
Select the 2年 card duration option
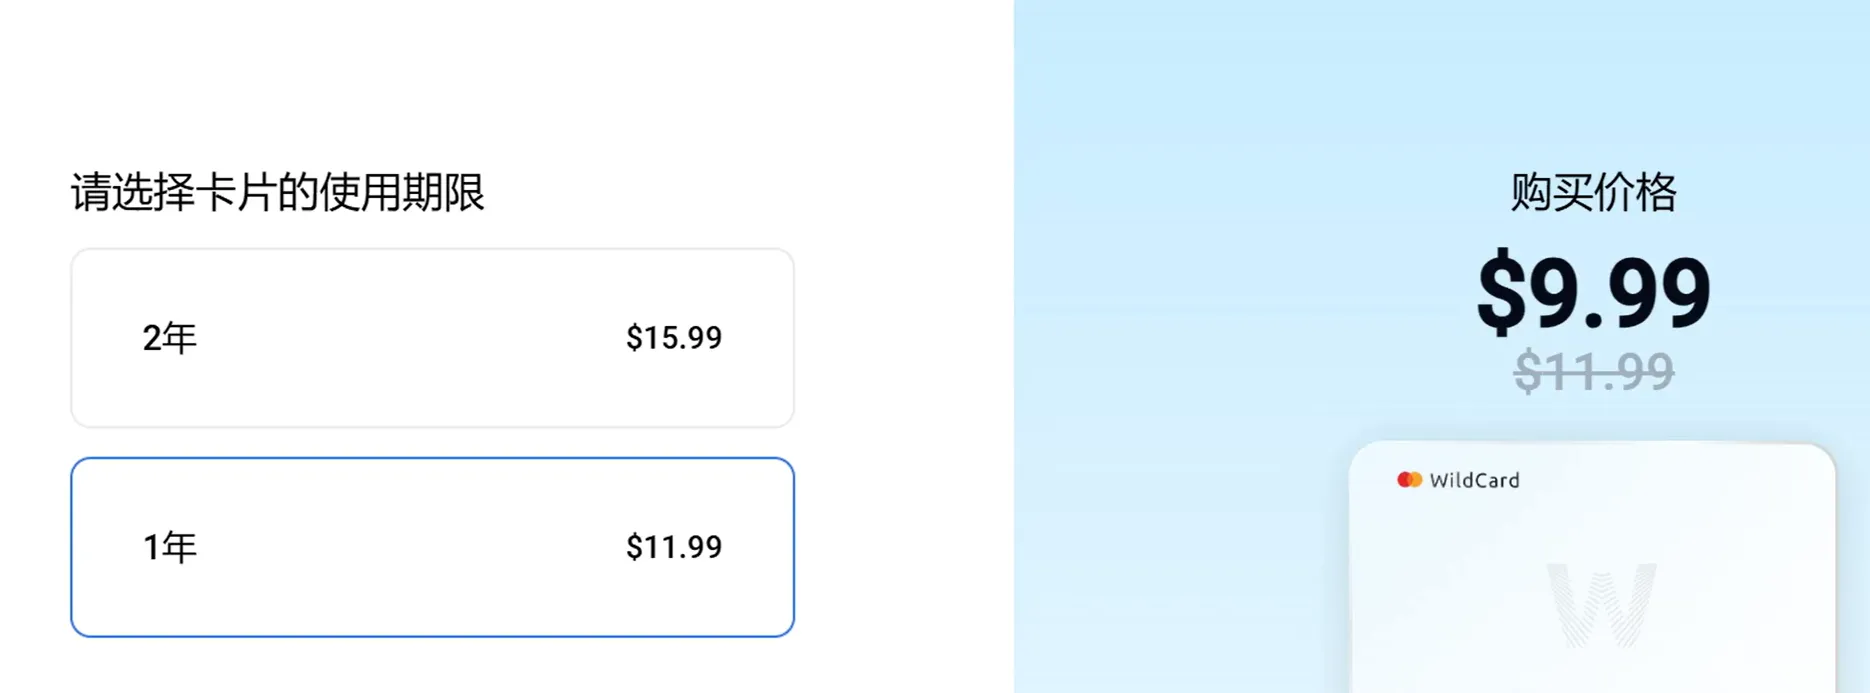coord(432,338)
